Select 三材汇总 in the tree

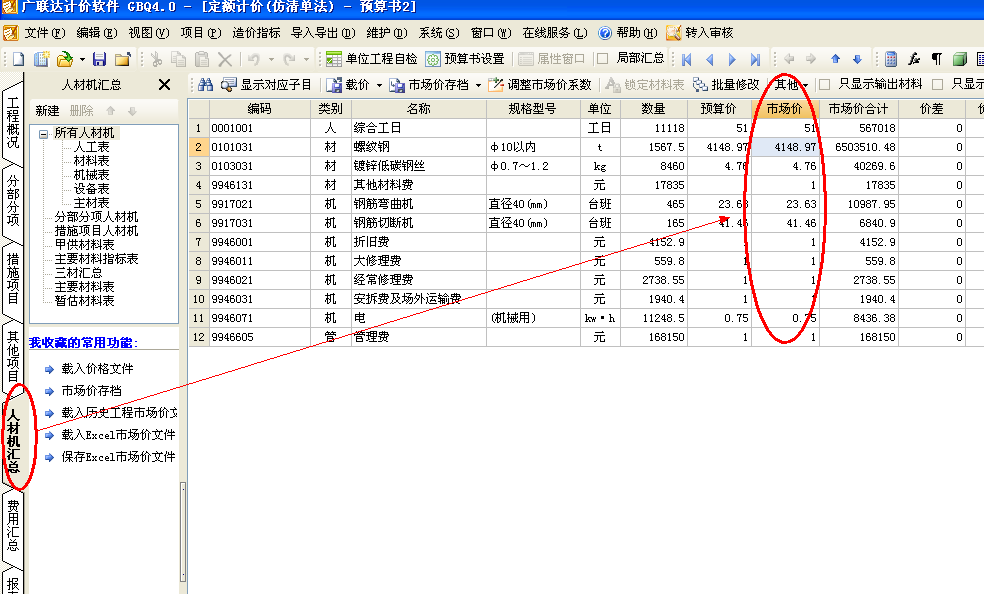click(x=78, y=273)
